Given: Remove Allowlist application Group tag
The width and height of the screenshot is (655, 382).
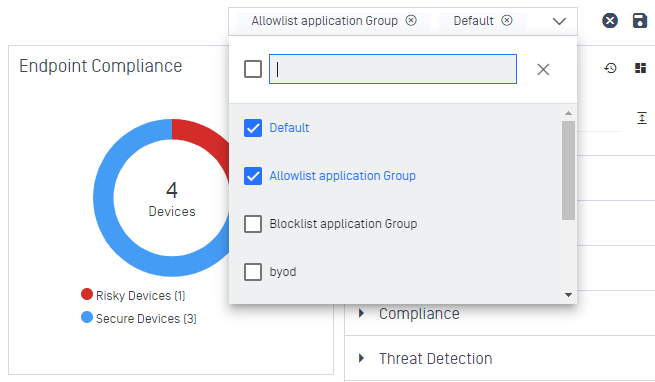Looking at the screenshot, I should pos(411,20).
